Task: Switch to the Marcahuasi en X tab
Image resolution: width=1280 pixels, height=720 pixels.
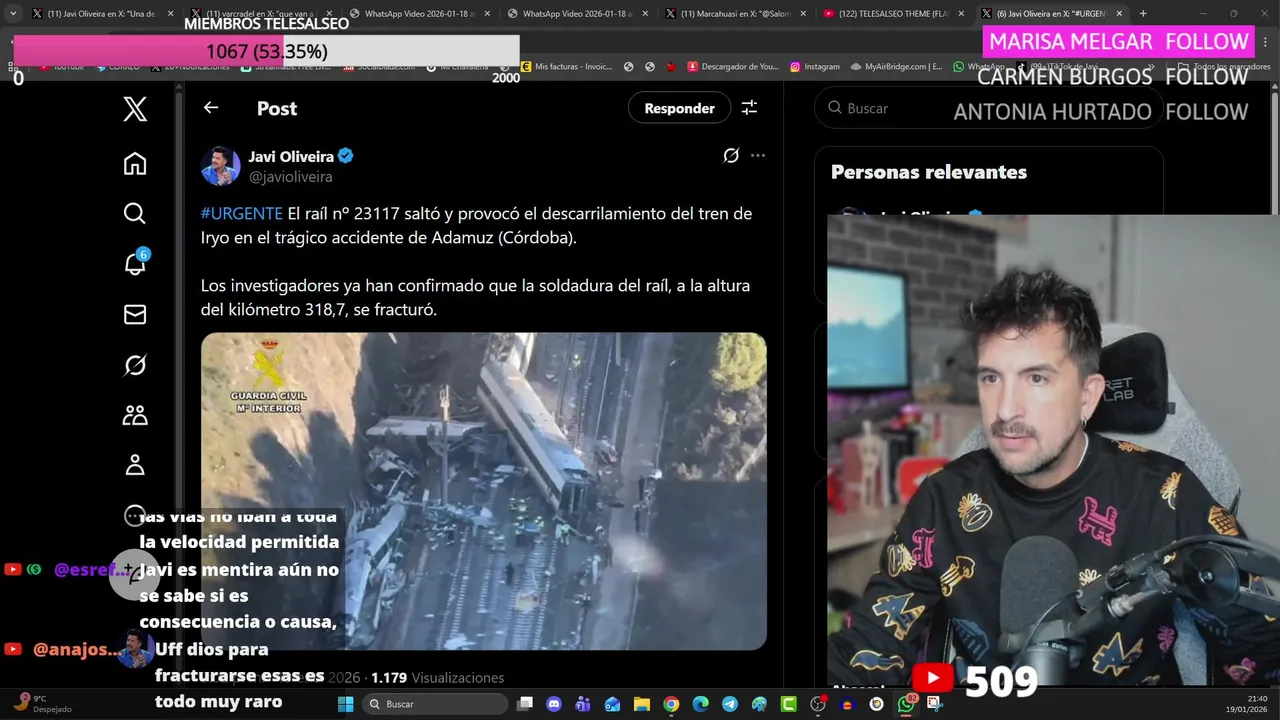Action: click(x=735, y=14)
